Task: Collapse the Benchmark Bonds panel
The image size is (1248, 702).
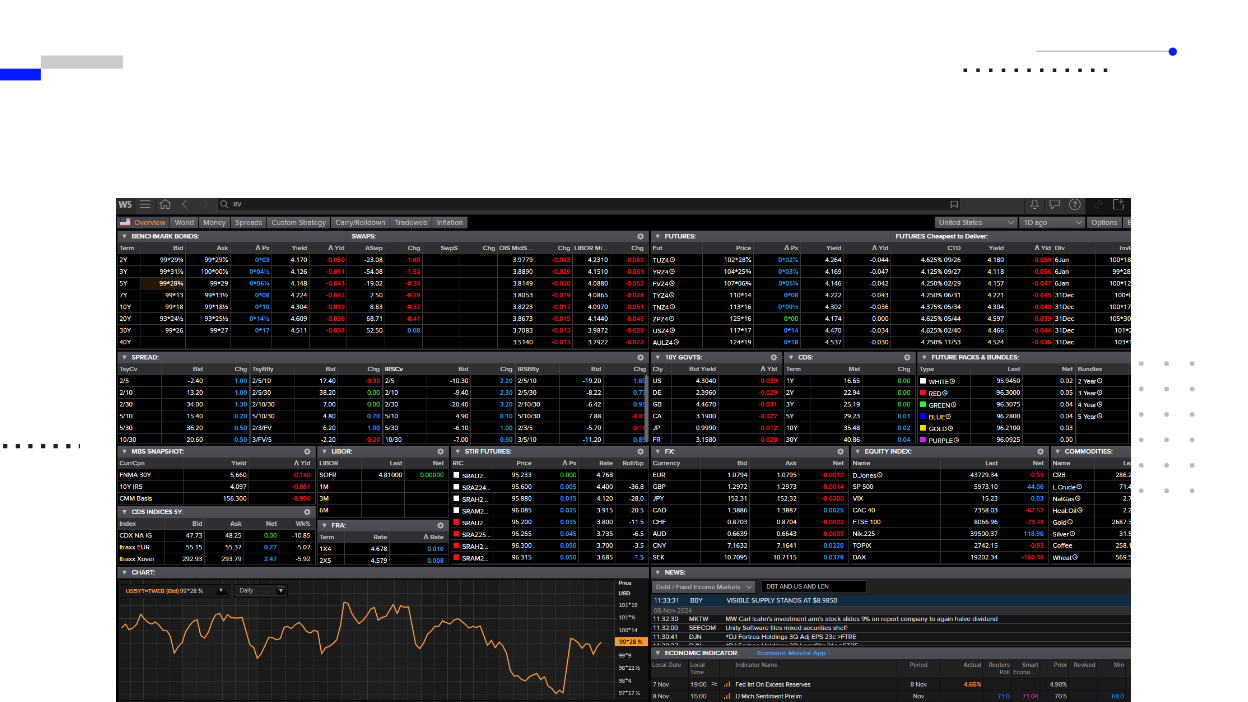Action: coord(124,236)
